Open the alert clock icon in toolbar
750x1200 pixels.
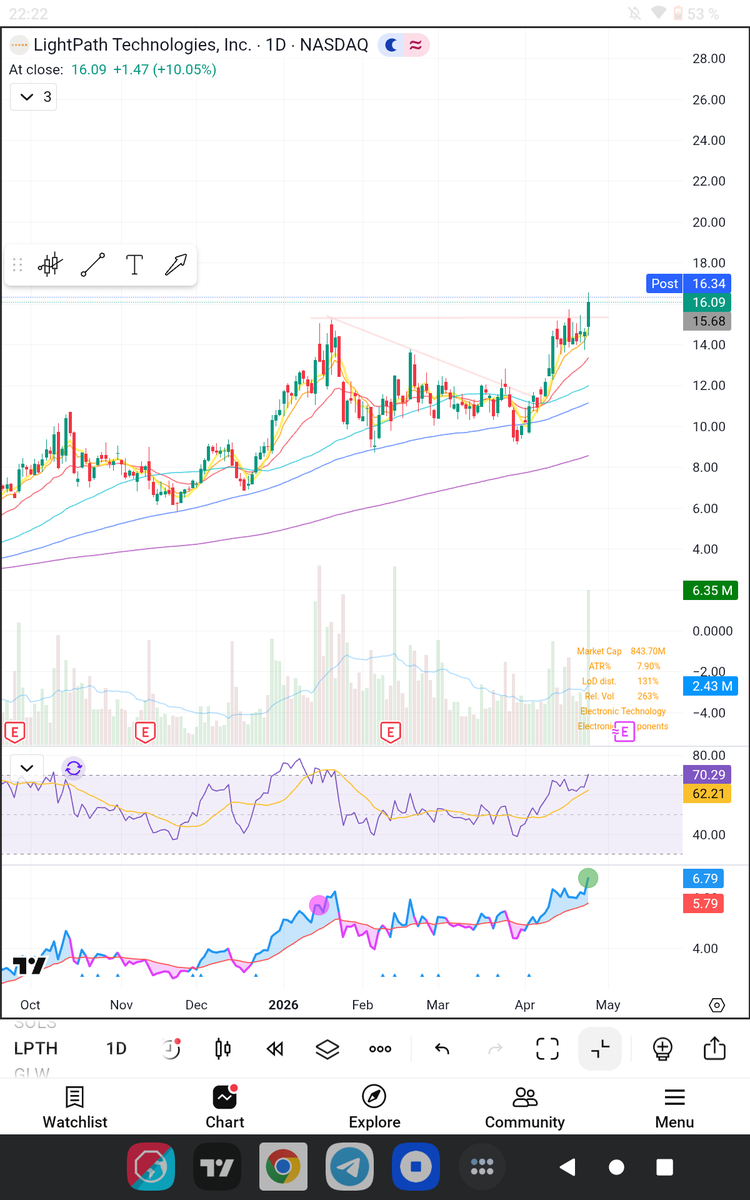click(171, 1048)
